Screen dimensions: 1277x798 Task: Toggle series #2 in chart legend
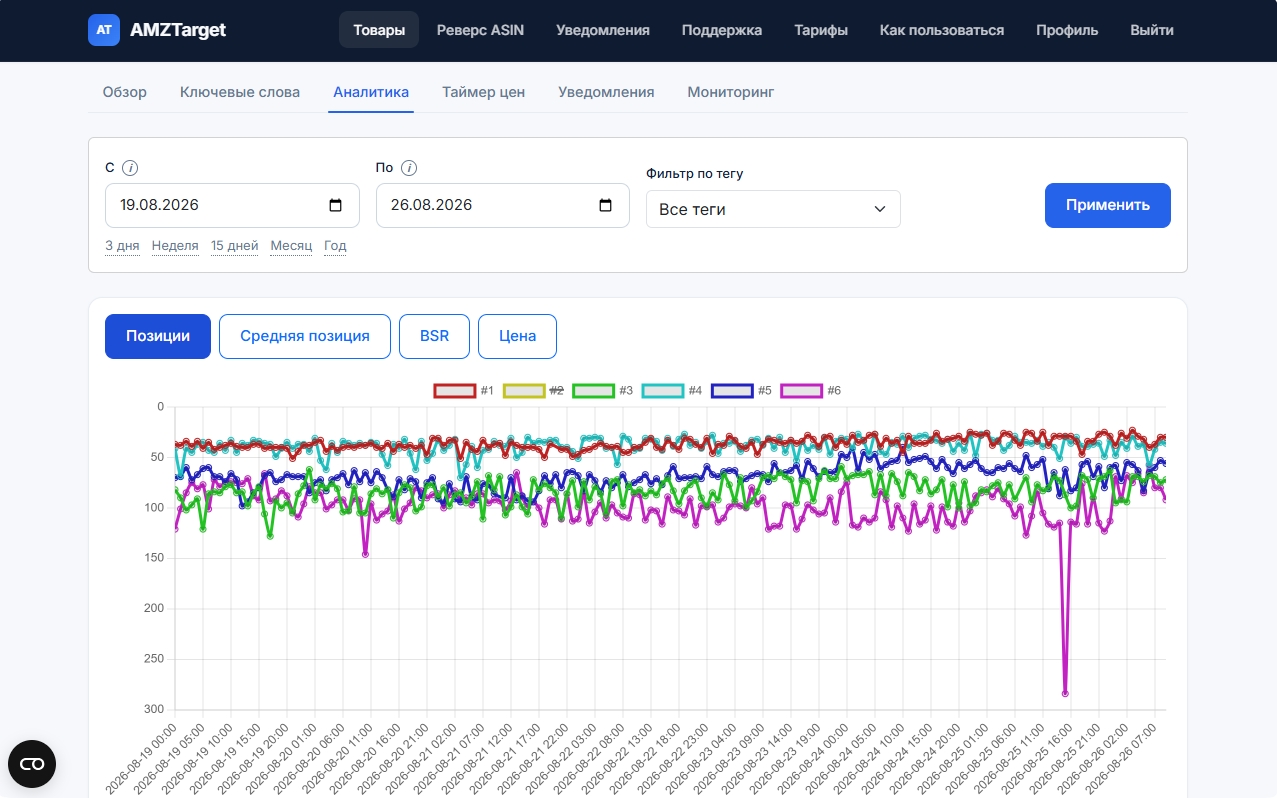pyautogui.click(x=533, y=390)
